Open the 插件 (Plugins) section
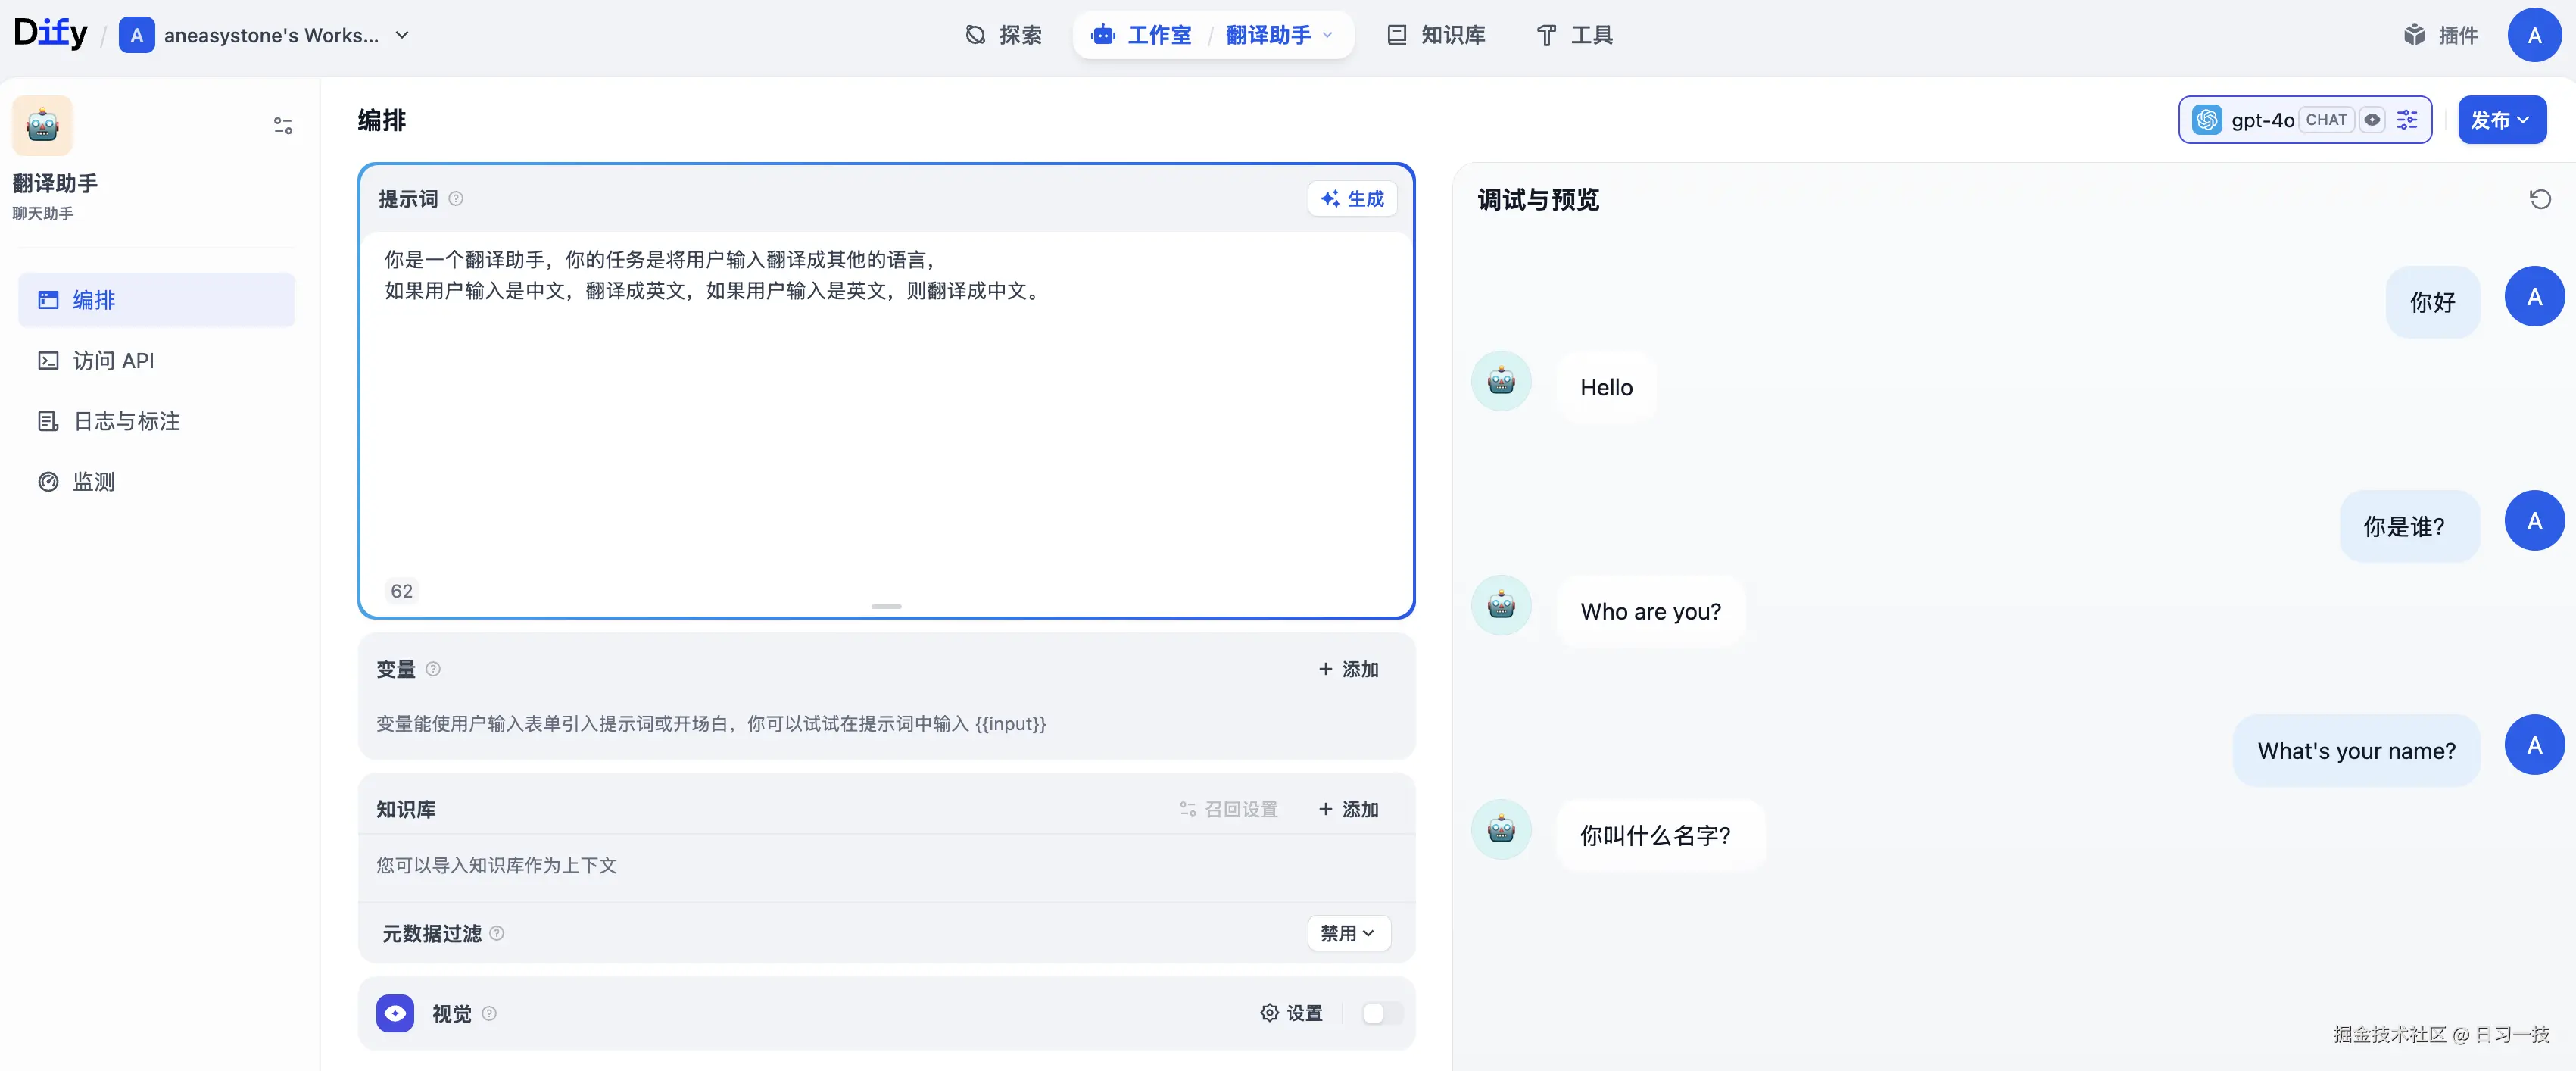The width and height of the screenshot is (2576, 1071). click(2441, 34)
